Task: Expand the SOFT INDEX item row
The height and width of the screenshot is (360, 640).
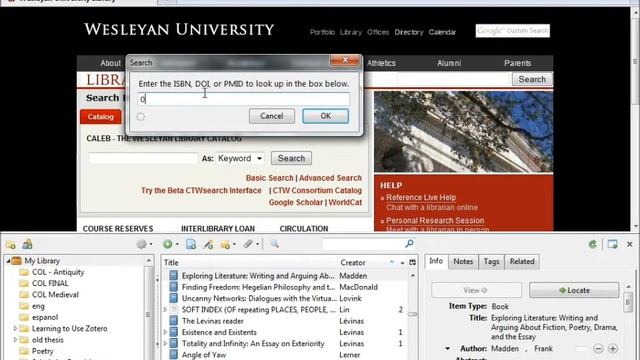Action: coord(165,310)
